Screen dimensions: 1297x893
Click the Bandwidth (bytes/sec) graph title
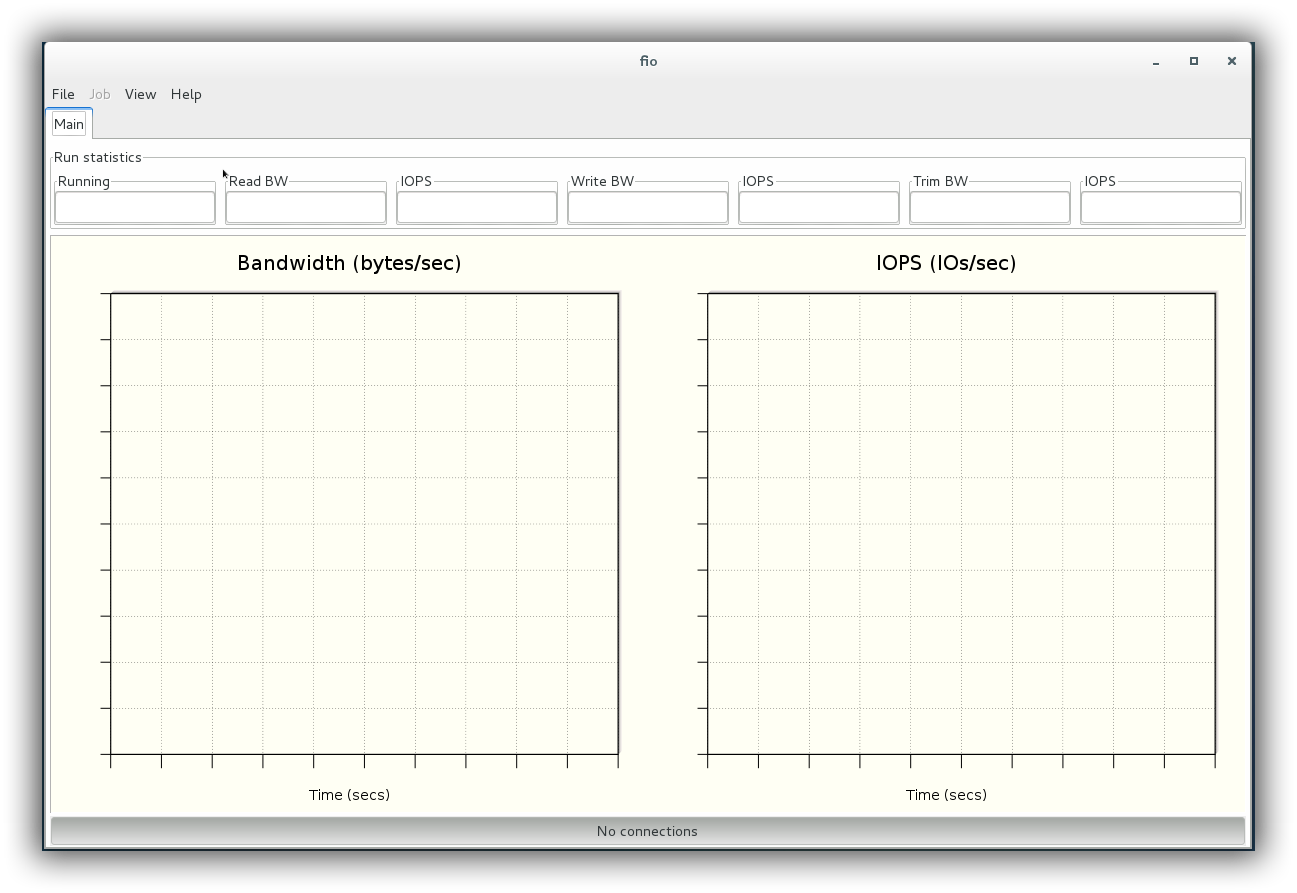point(349,263)
